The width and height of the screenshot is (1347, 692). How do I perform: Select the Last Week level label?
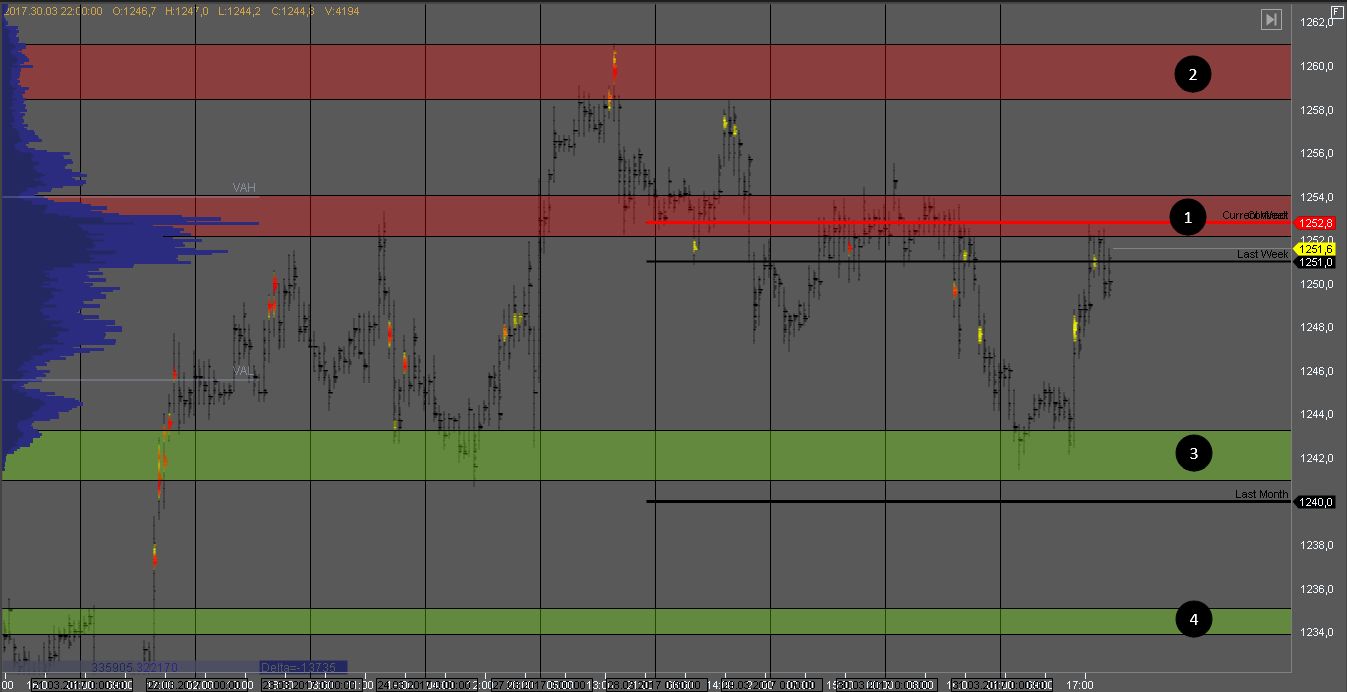click(1262, 254)
